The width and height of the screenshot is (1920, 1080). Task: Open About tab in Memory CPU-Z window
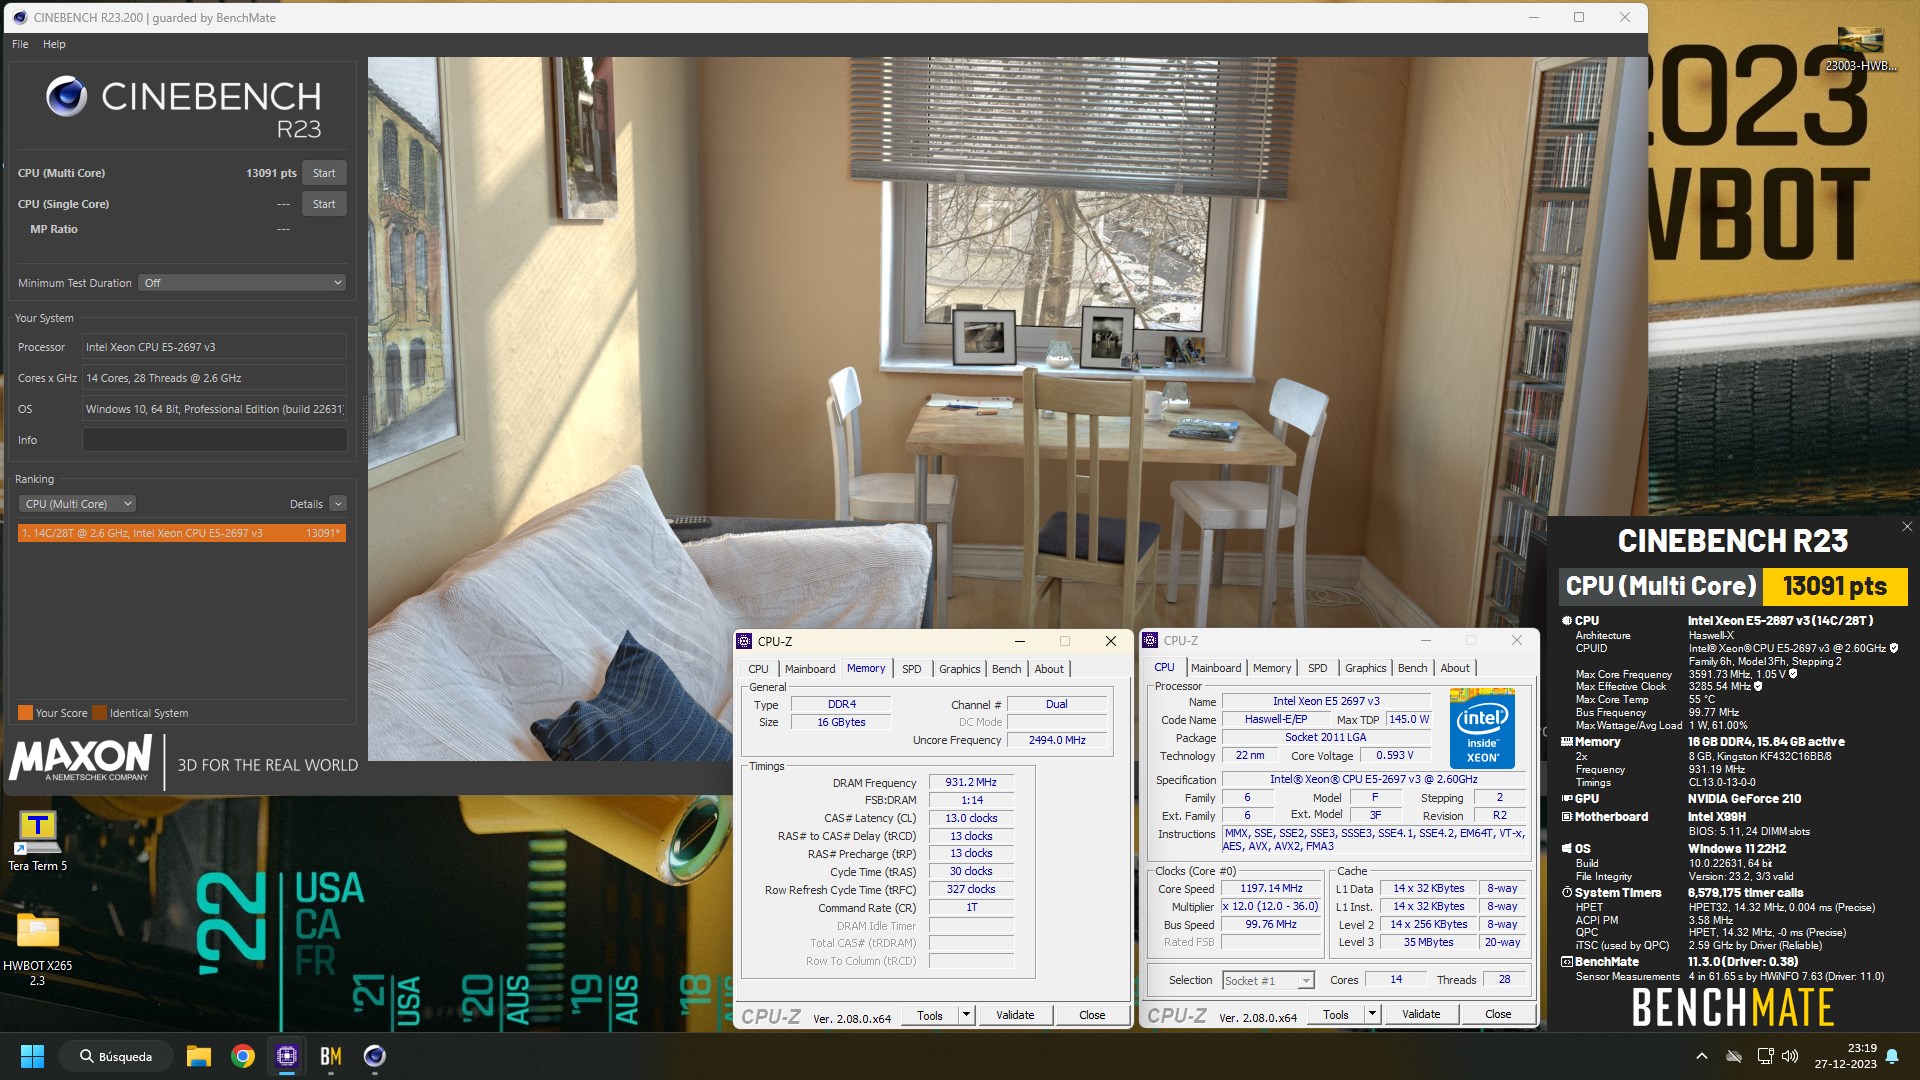(1049, 669)
